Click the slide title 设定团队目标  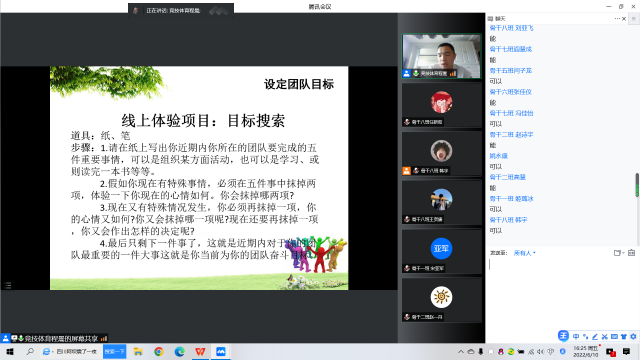(x=299, y=84)
